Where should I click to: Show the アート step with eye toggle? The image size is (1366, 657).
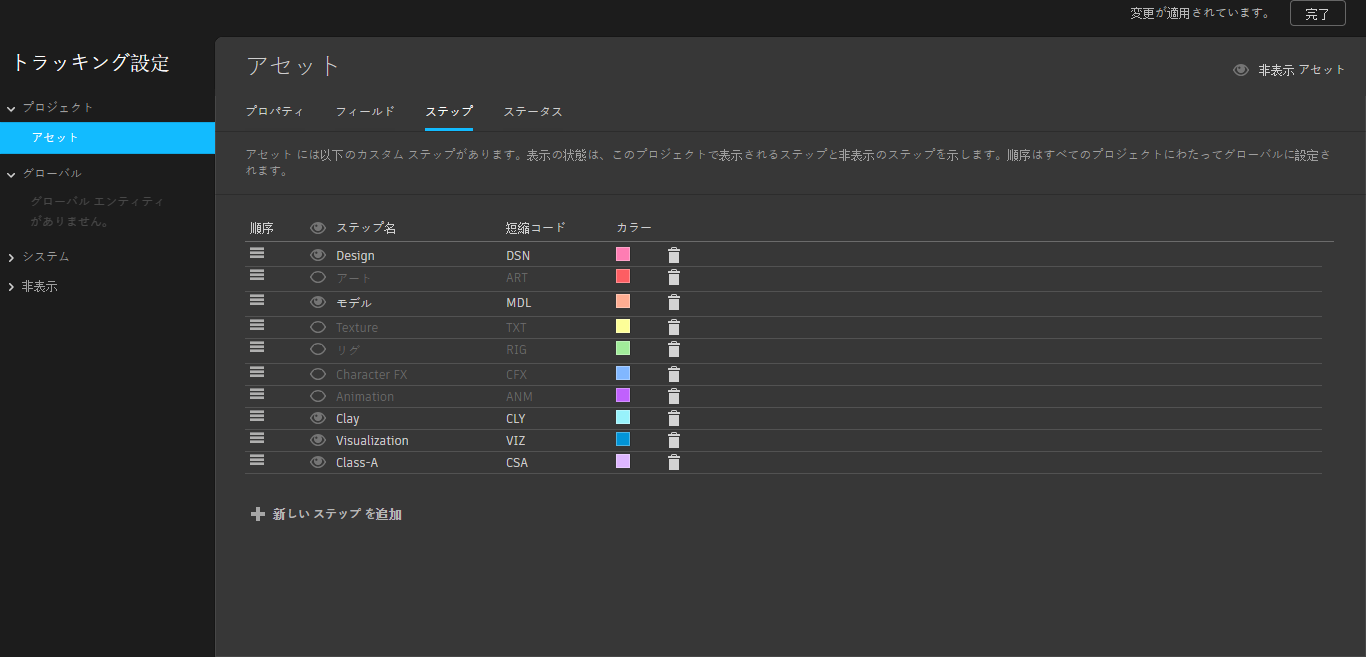click(318, 277)
